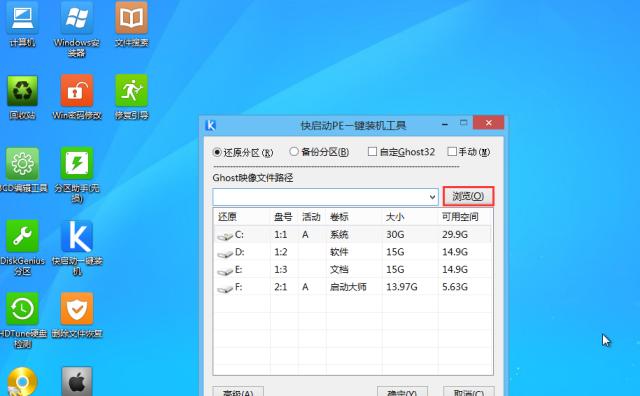The height and width of the screenshot is (396, 640).
Task: Close the 快启动PE一键装机工具 window
Action: pos(489,123)
